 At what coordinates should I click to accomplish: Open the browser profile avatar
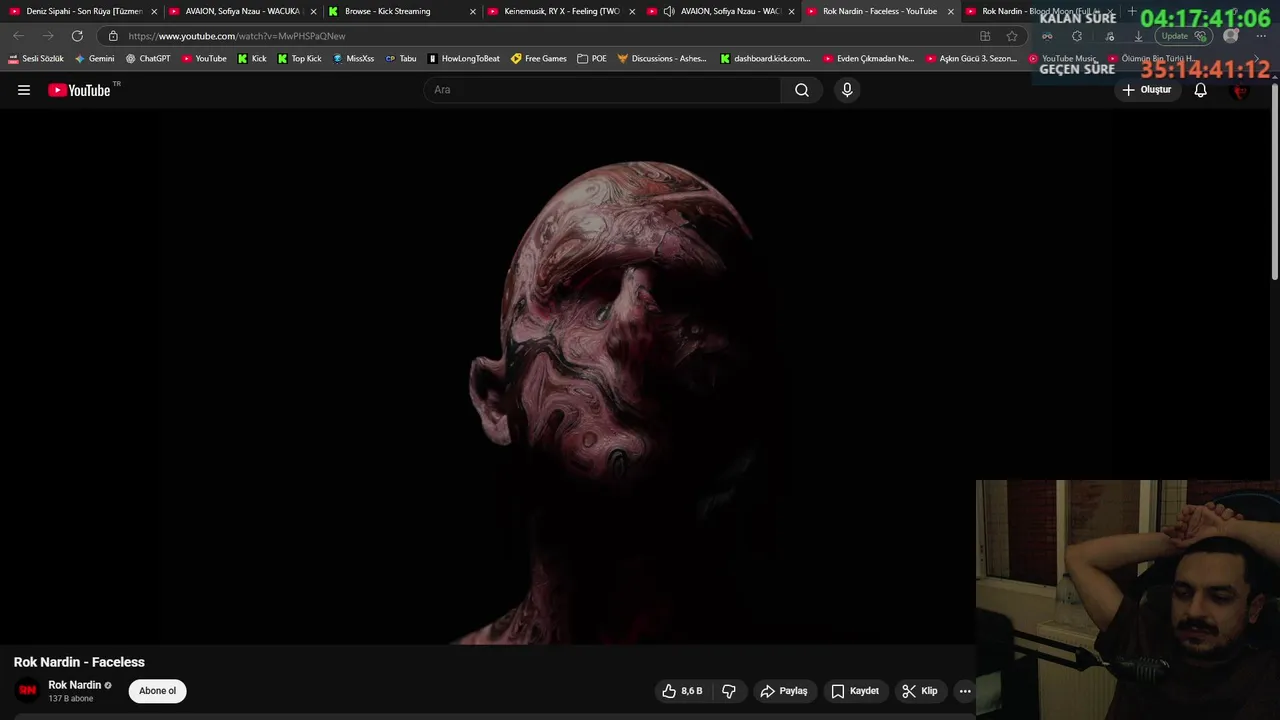click(x=1231, y=36)
